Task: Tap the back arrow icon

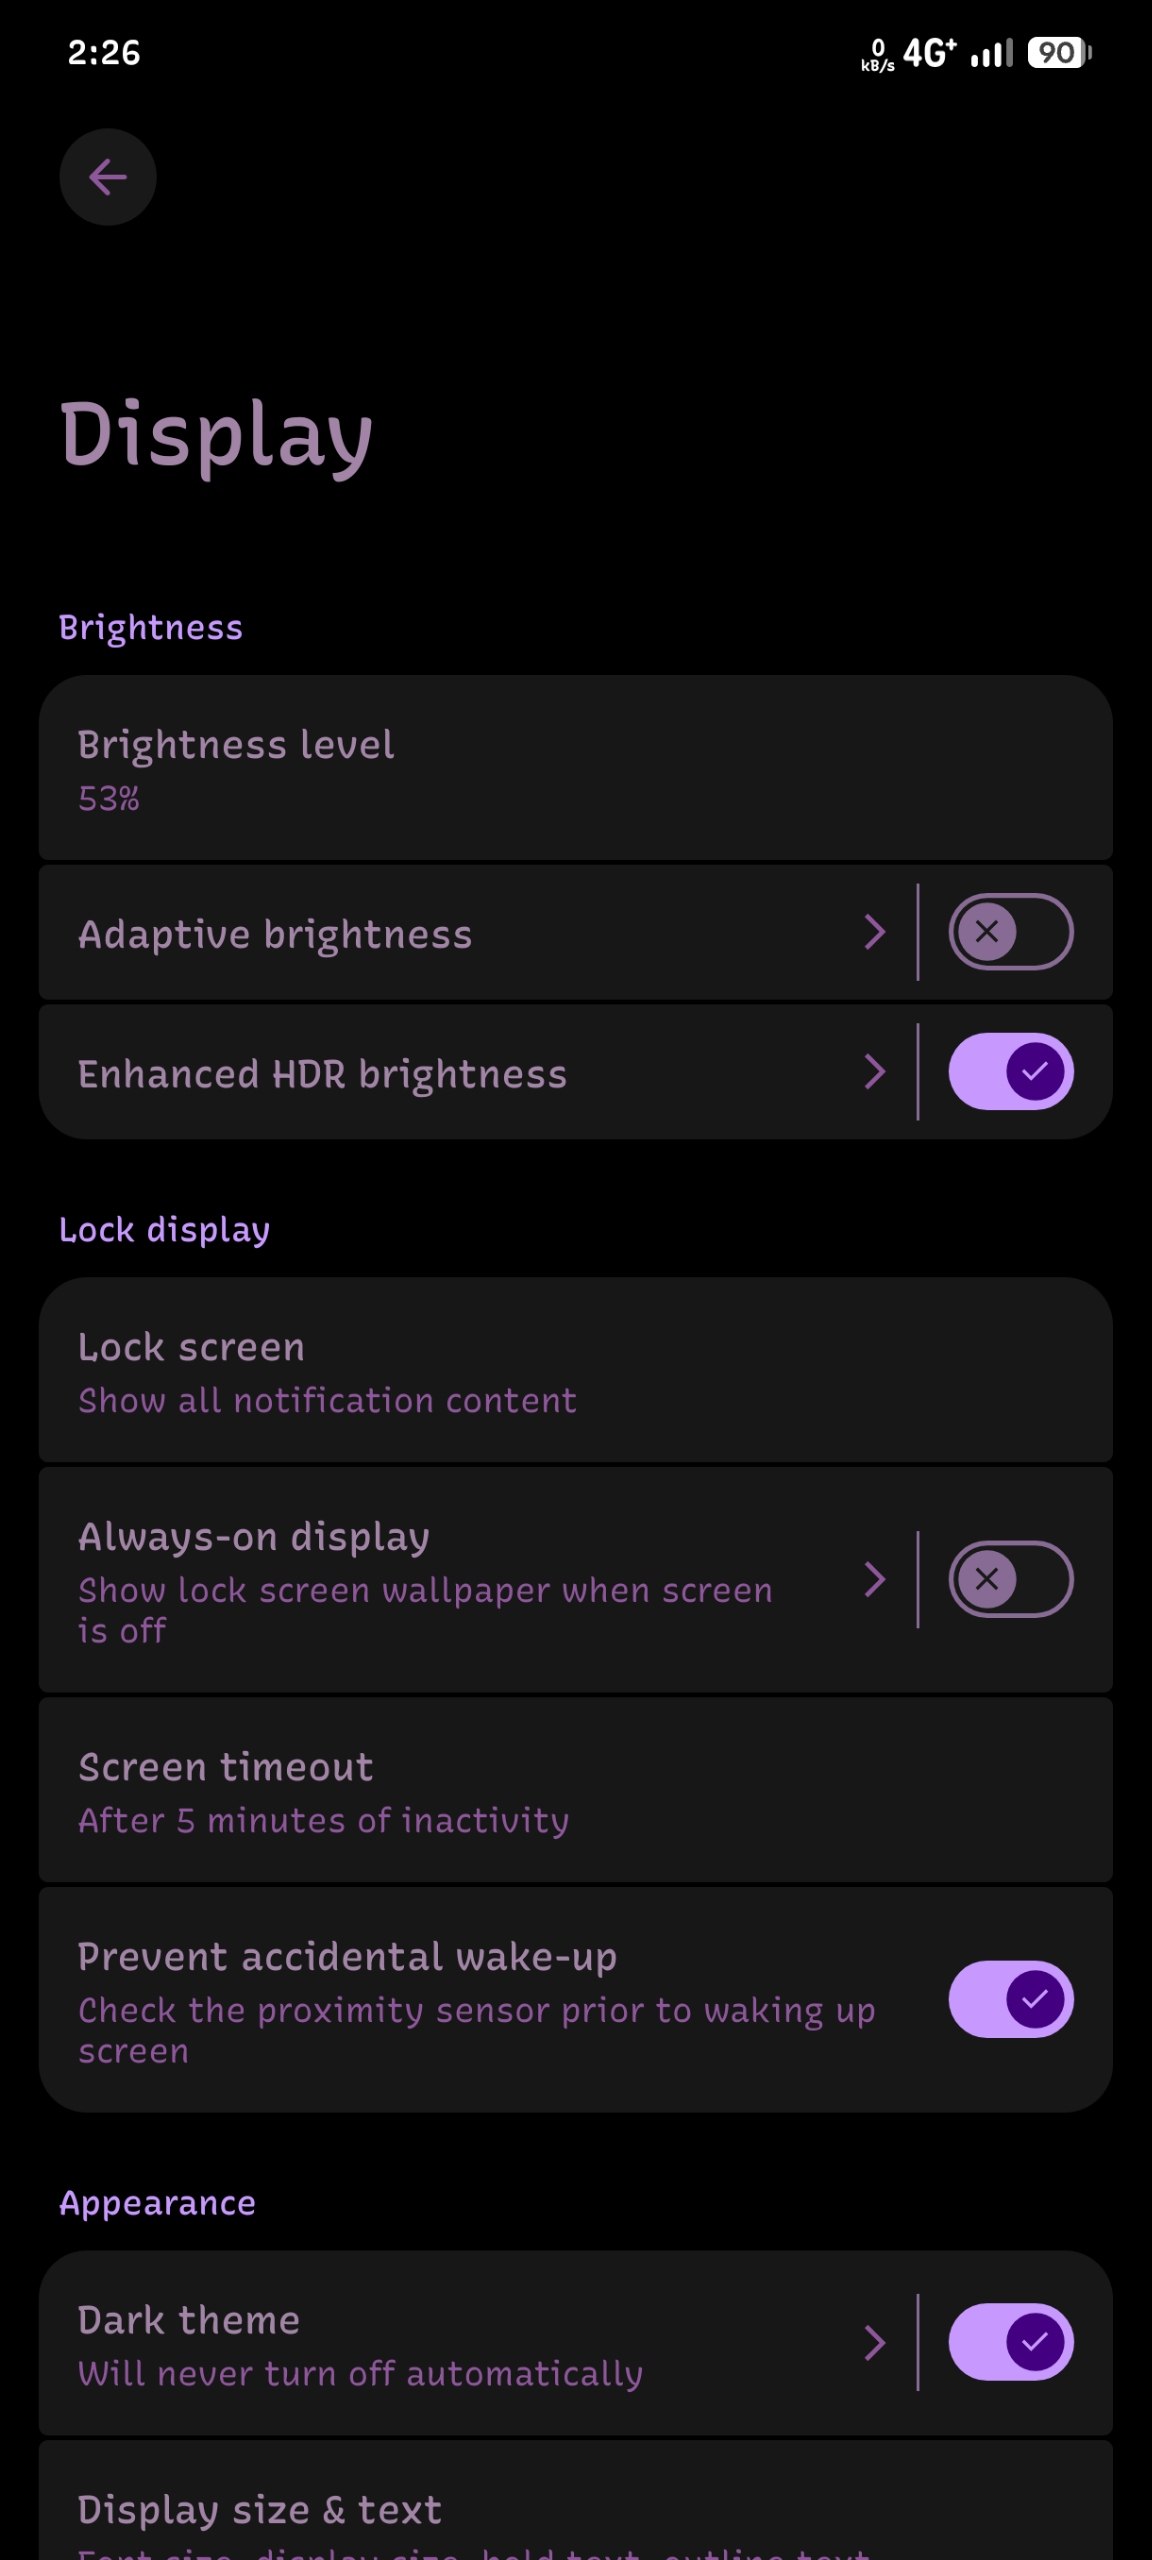Action: point(108,177)
